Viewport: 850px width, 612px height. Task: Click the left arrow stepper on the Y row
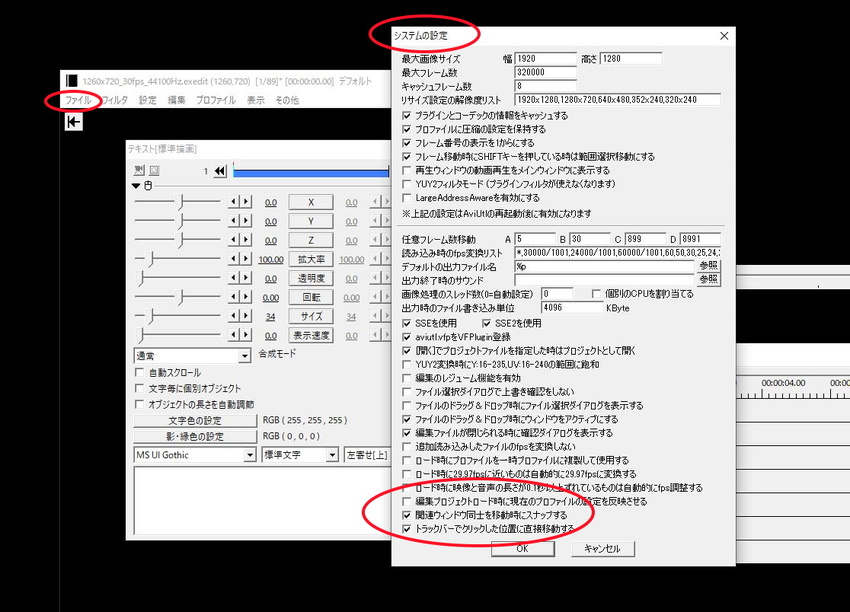[x=234, y=221]
